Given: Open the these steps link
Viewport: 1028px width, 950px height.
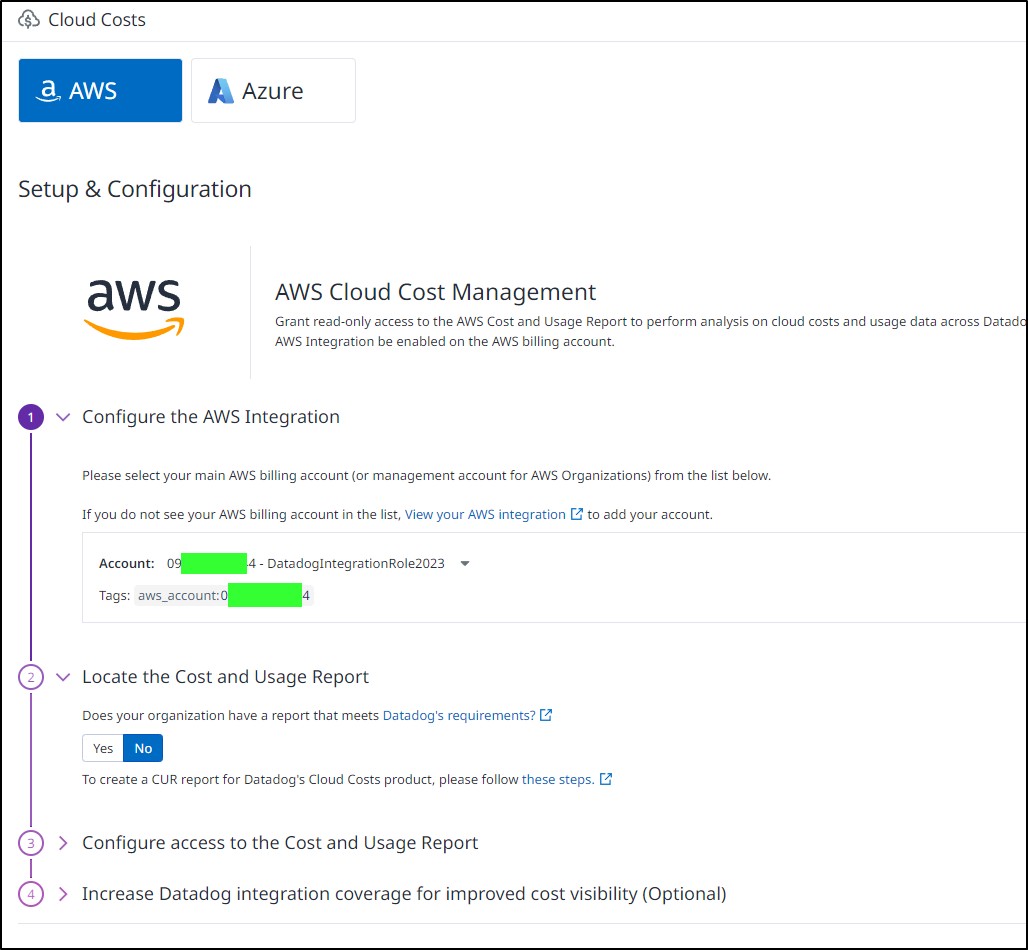Looking at the screenshot, I should [x=558, y=780].
